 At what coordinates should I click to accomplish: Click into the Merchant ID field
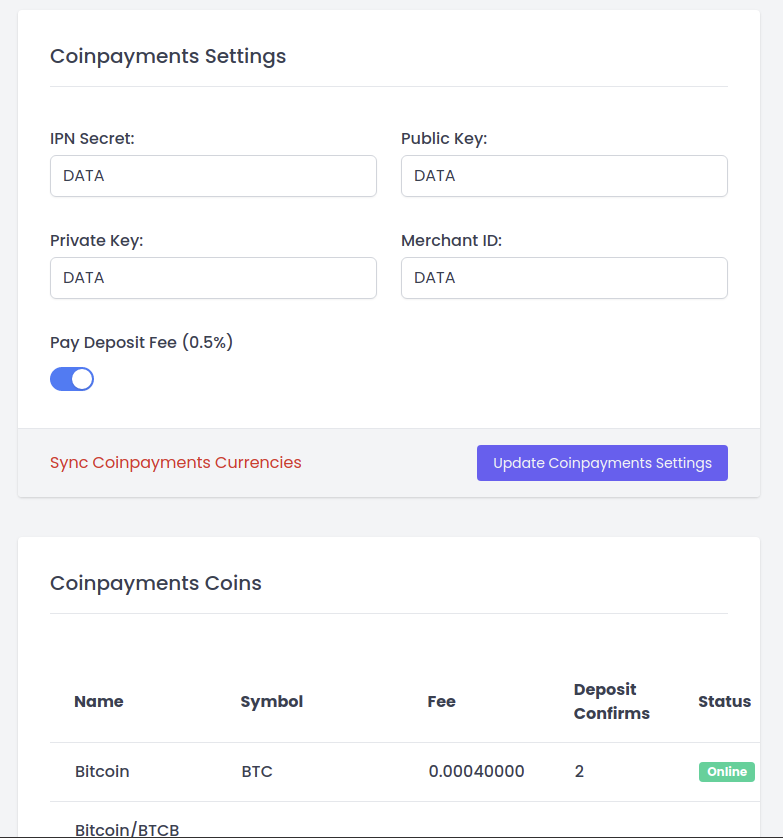[564, 278]
